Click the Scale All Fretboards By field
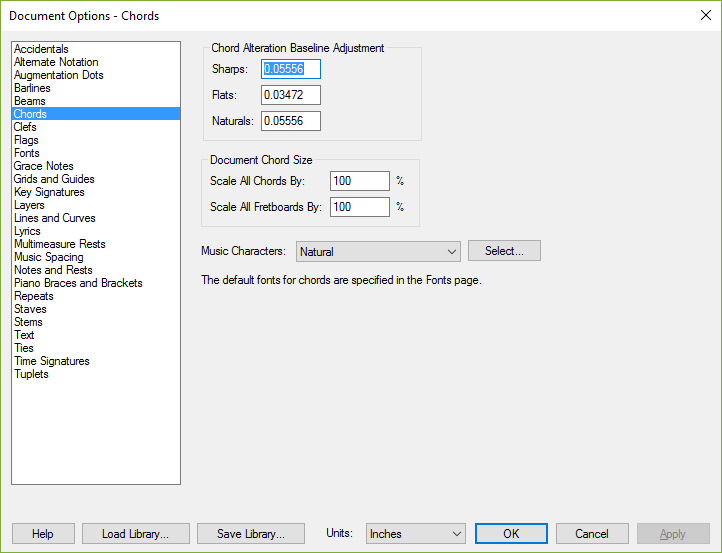Image resolution: width=722 pixels, height=553 pixels. point(360,207)
